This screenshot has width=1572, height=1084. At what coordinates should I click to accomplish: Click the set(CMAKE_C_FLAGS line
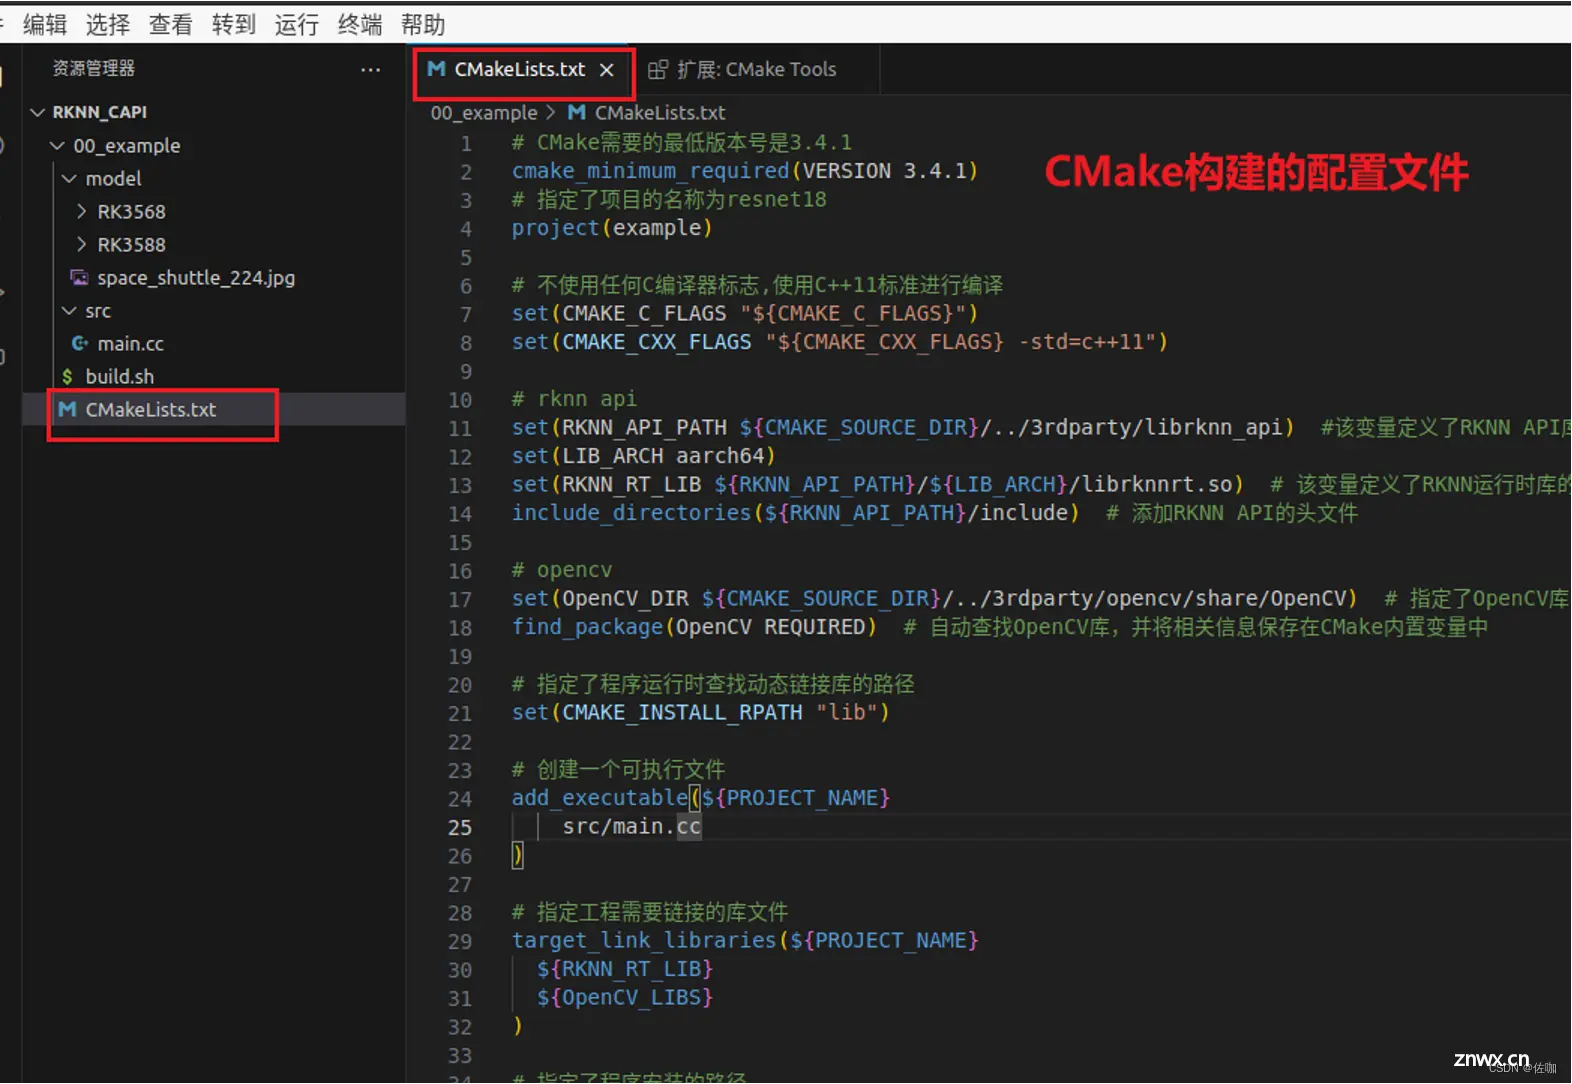(x=745, y=313)
